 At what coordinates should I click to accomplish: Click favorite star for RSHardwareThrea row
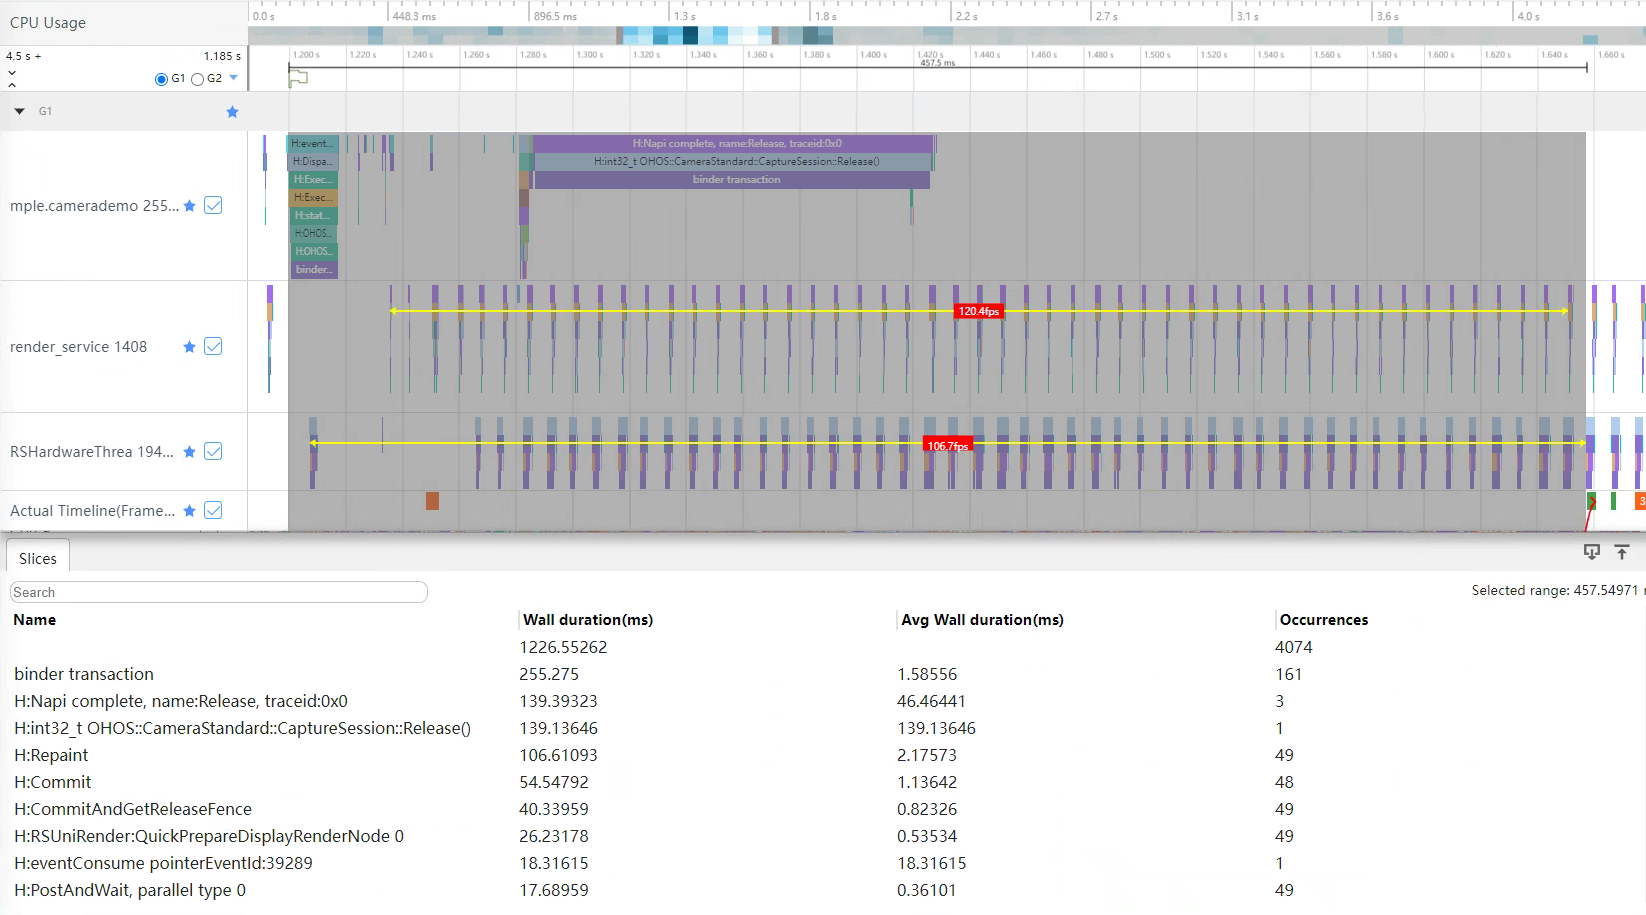pyautogui.click(x=190, y=452)
